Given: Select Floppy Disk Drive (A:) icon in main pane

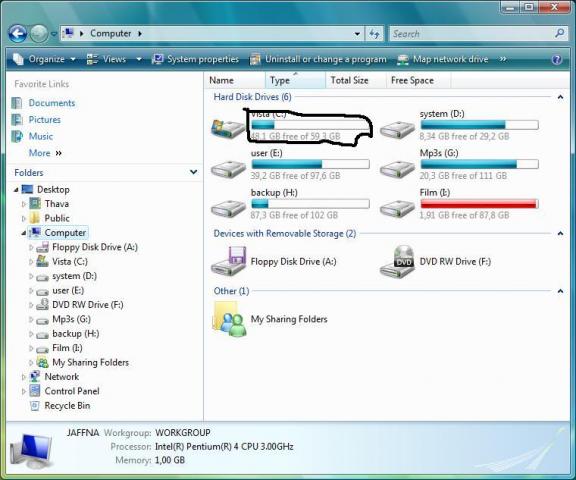Looking at the screenshot, I should 228,261.
